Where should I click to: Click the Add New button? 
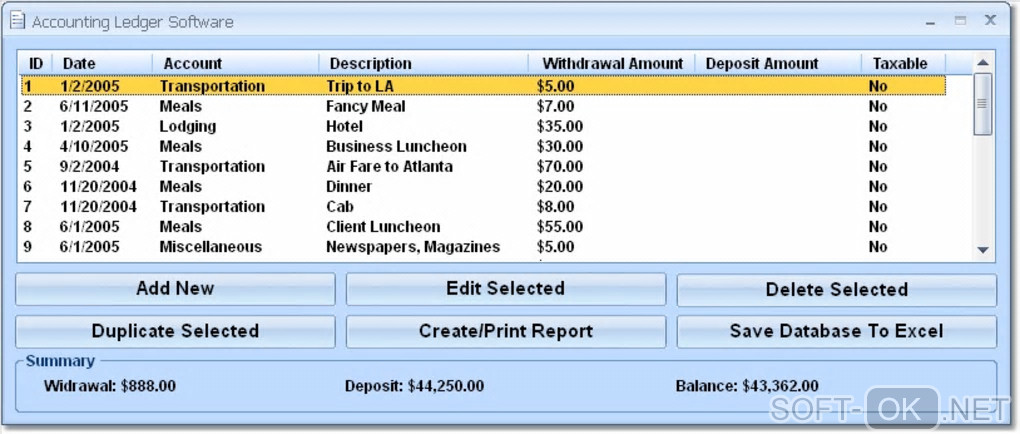(x=175, y=289)
